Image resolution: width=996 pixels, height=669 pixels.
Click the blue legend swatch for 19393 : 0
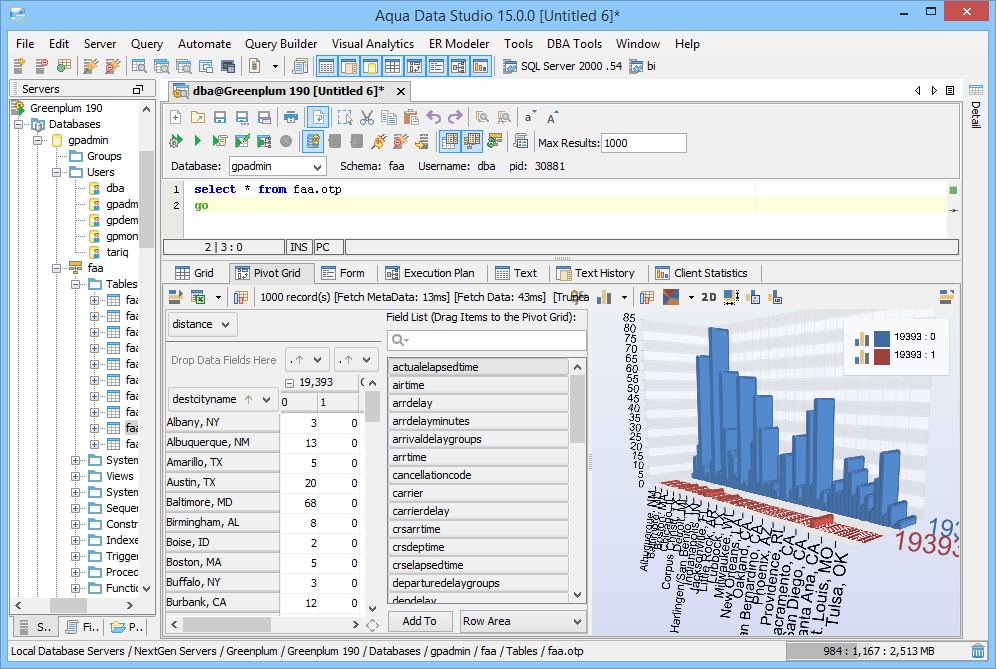coord(882,338)
